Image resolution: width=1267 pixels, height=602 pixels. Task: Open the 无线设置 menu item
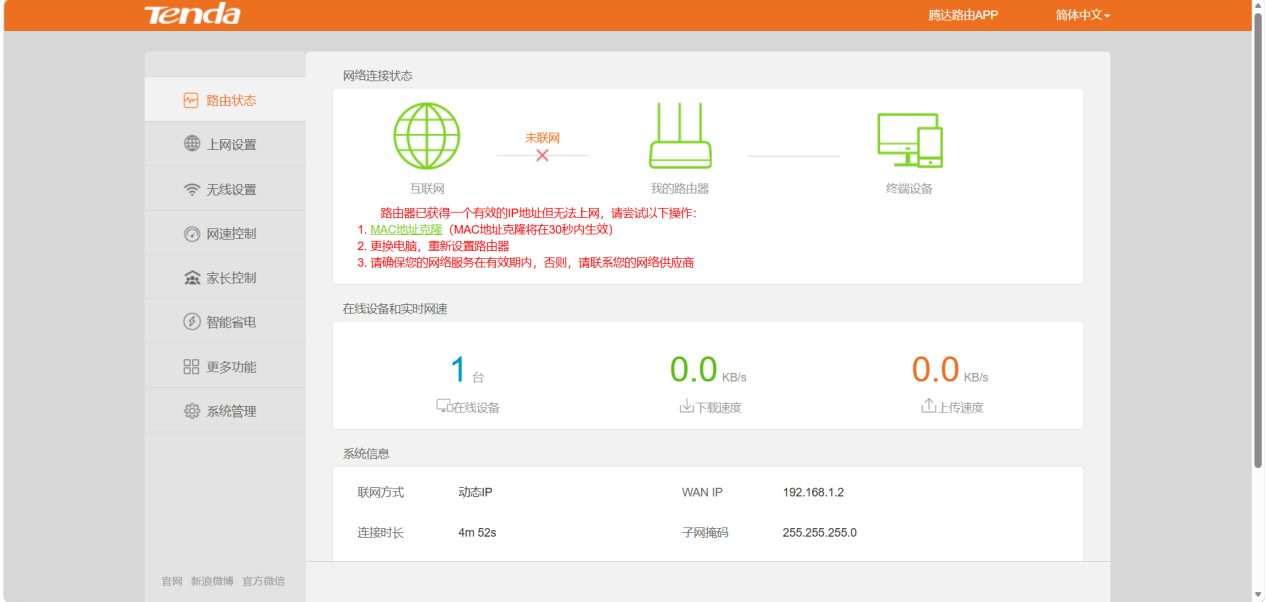coord(225,189)
